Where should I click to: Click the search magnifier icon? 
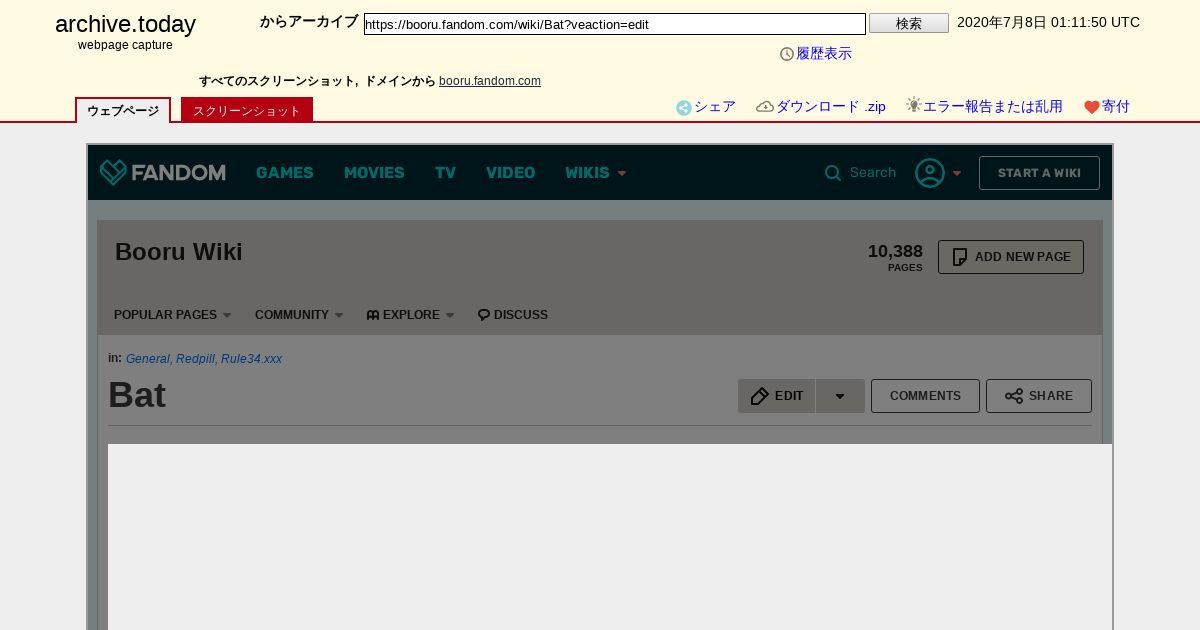click(x=833, y=173)
